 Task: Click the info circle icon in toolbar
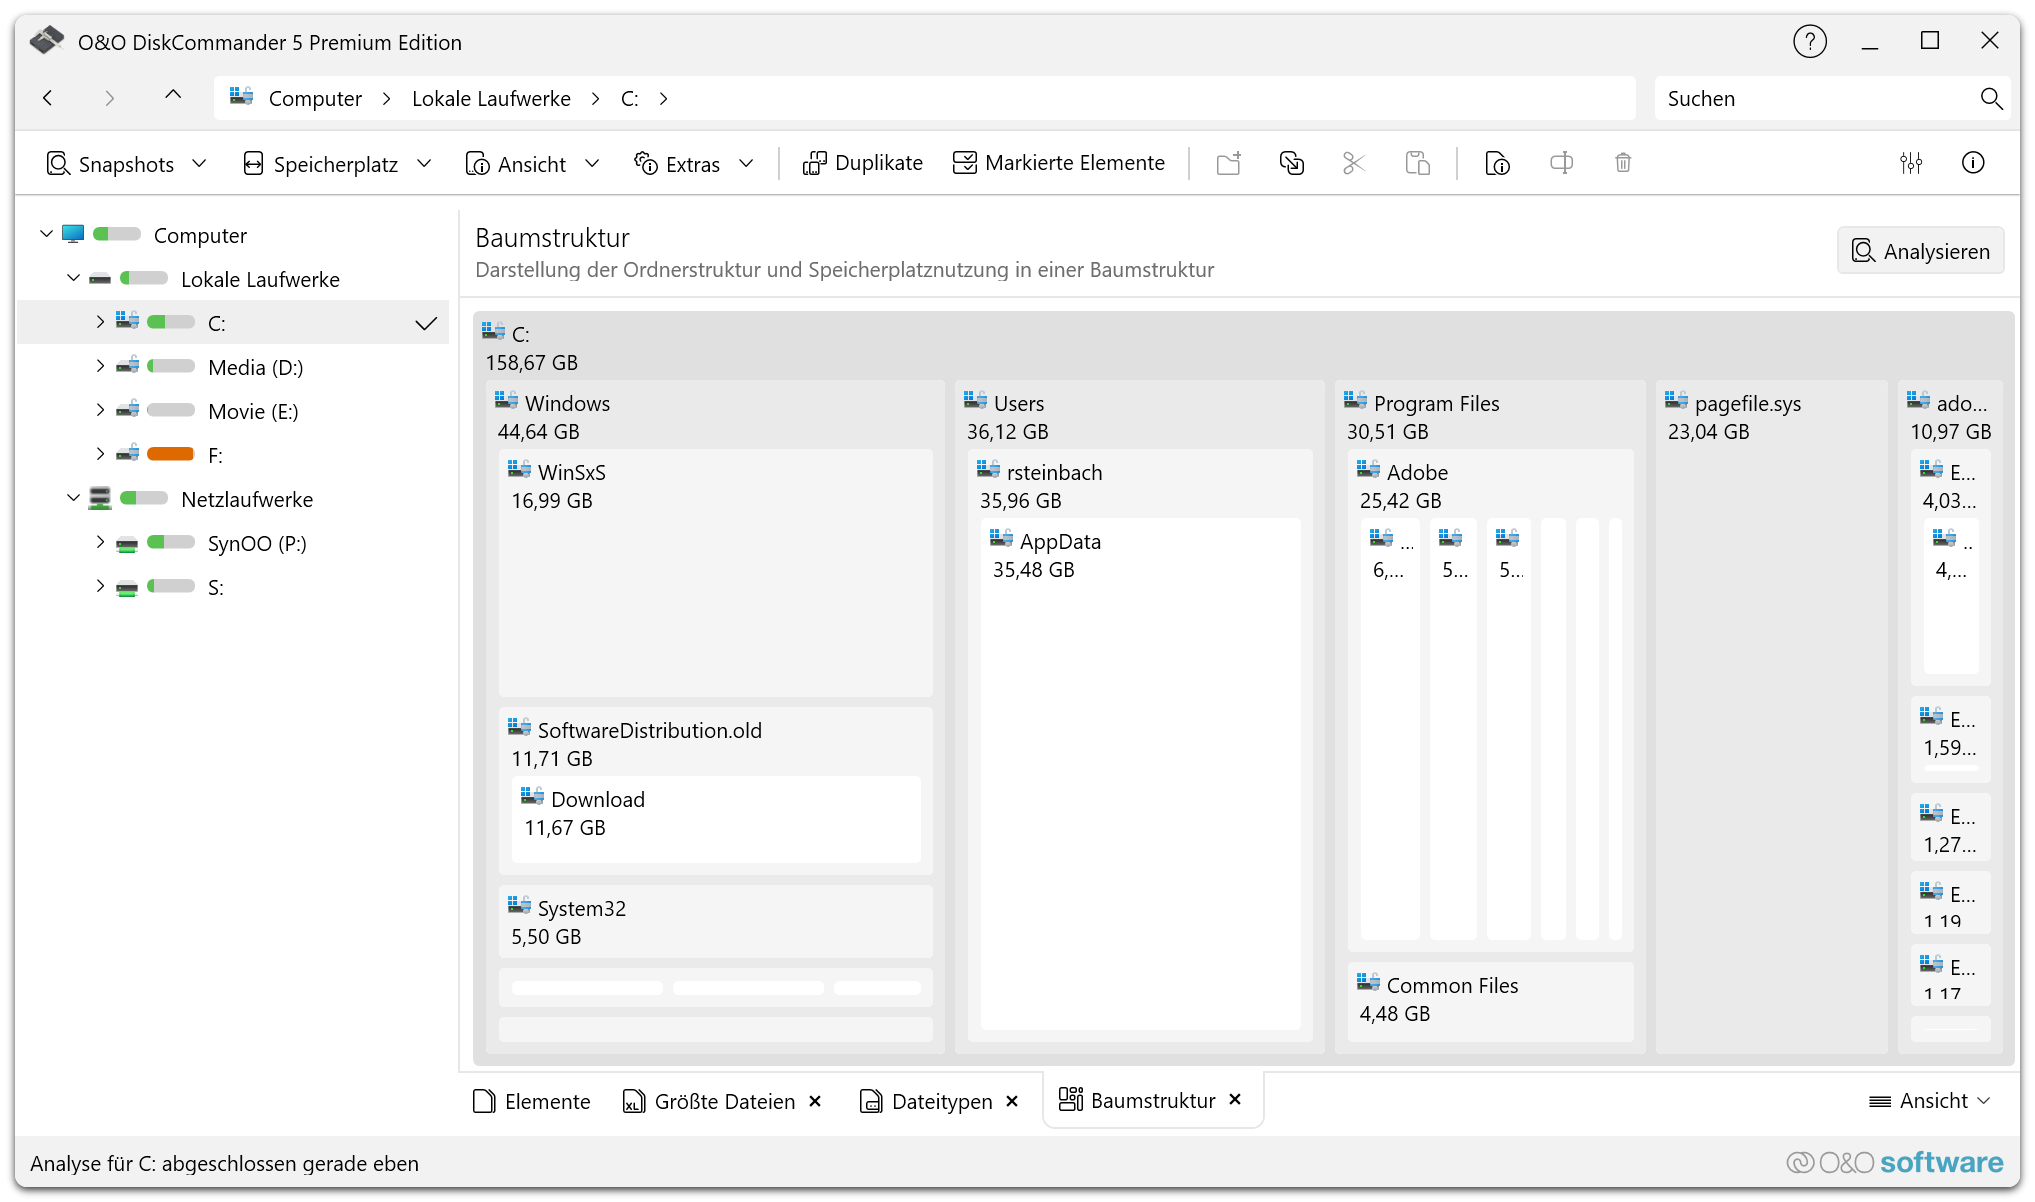pos(1973,163)
